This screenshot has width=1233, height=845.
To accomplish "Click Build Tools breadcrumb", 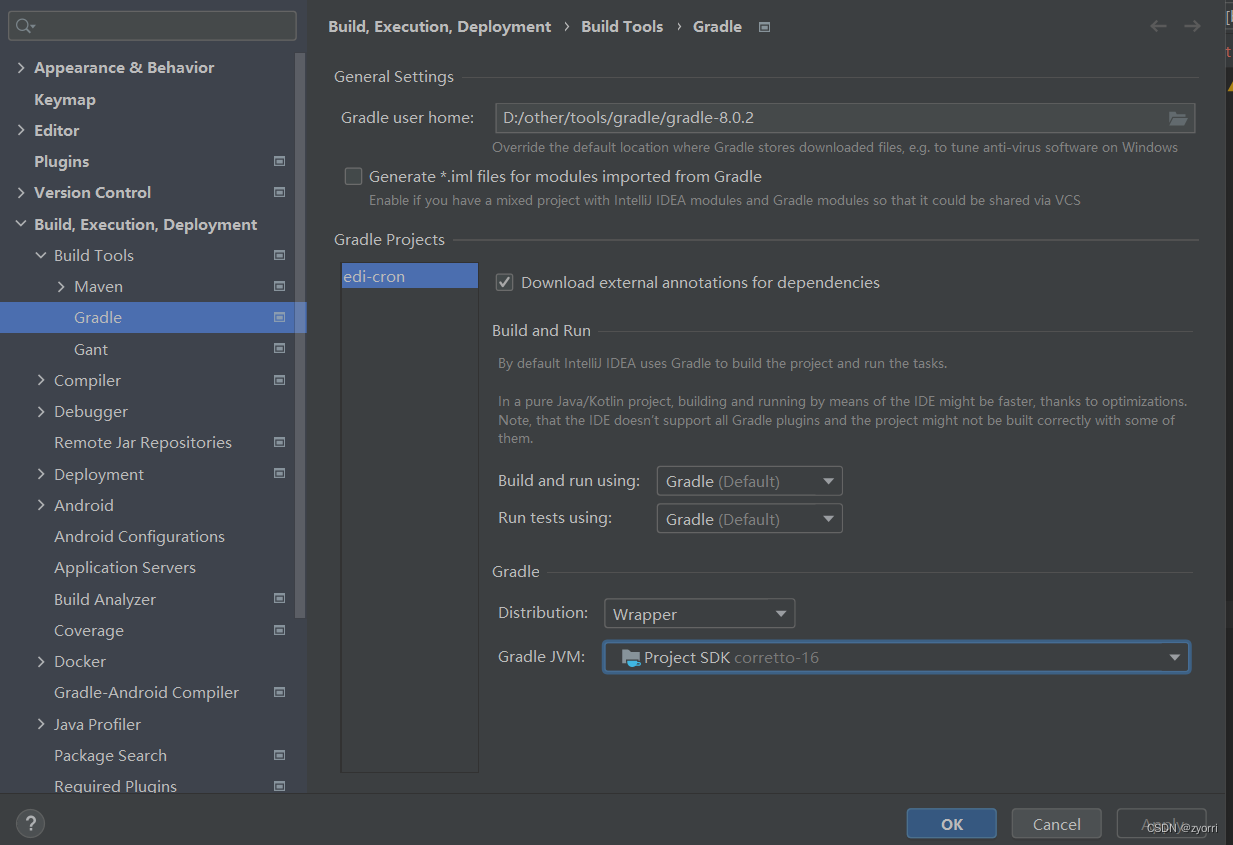I will click(622, 27).
